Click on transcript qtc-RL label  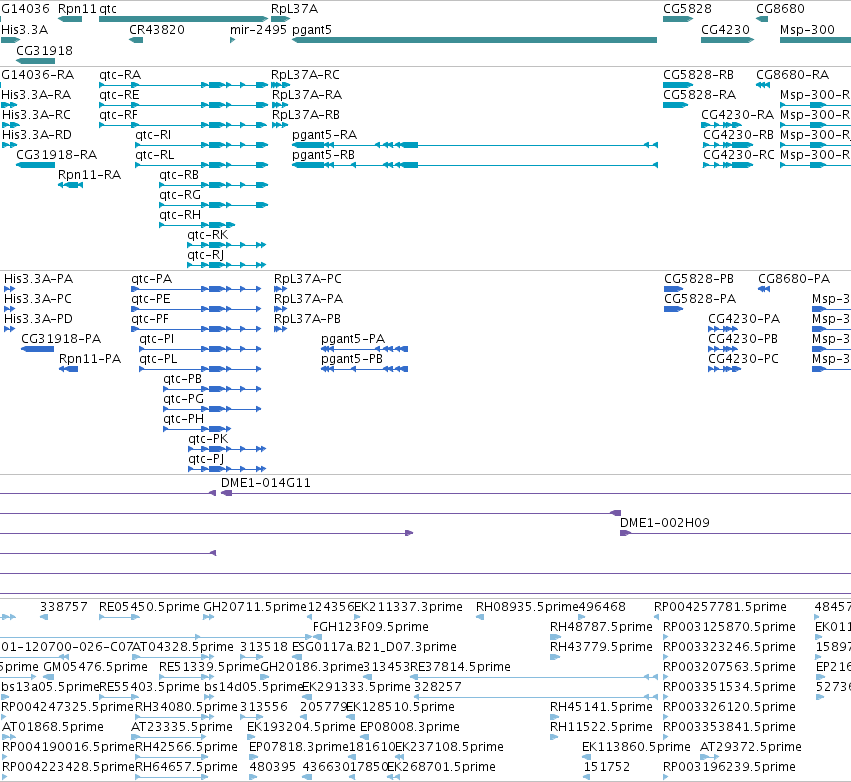155,155
